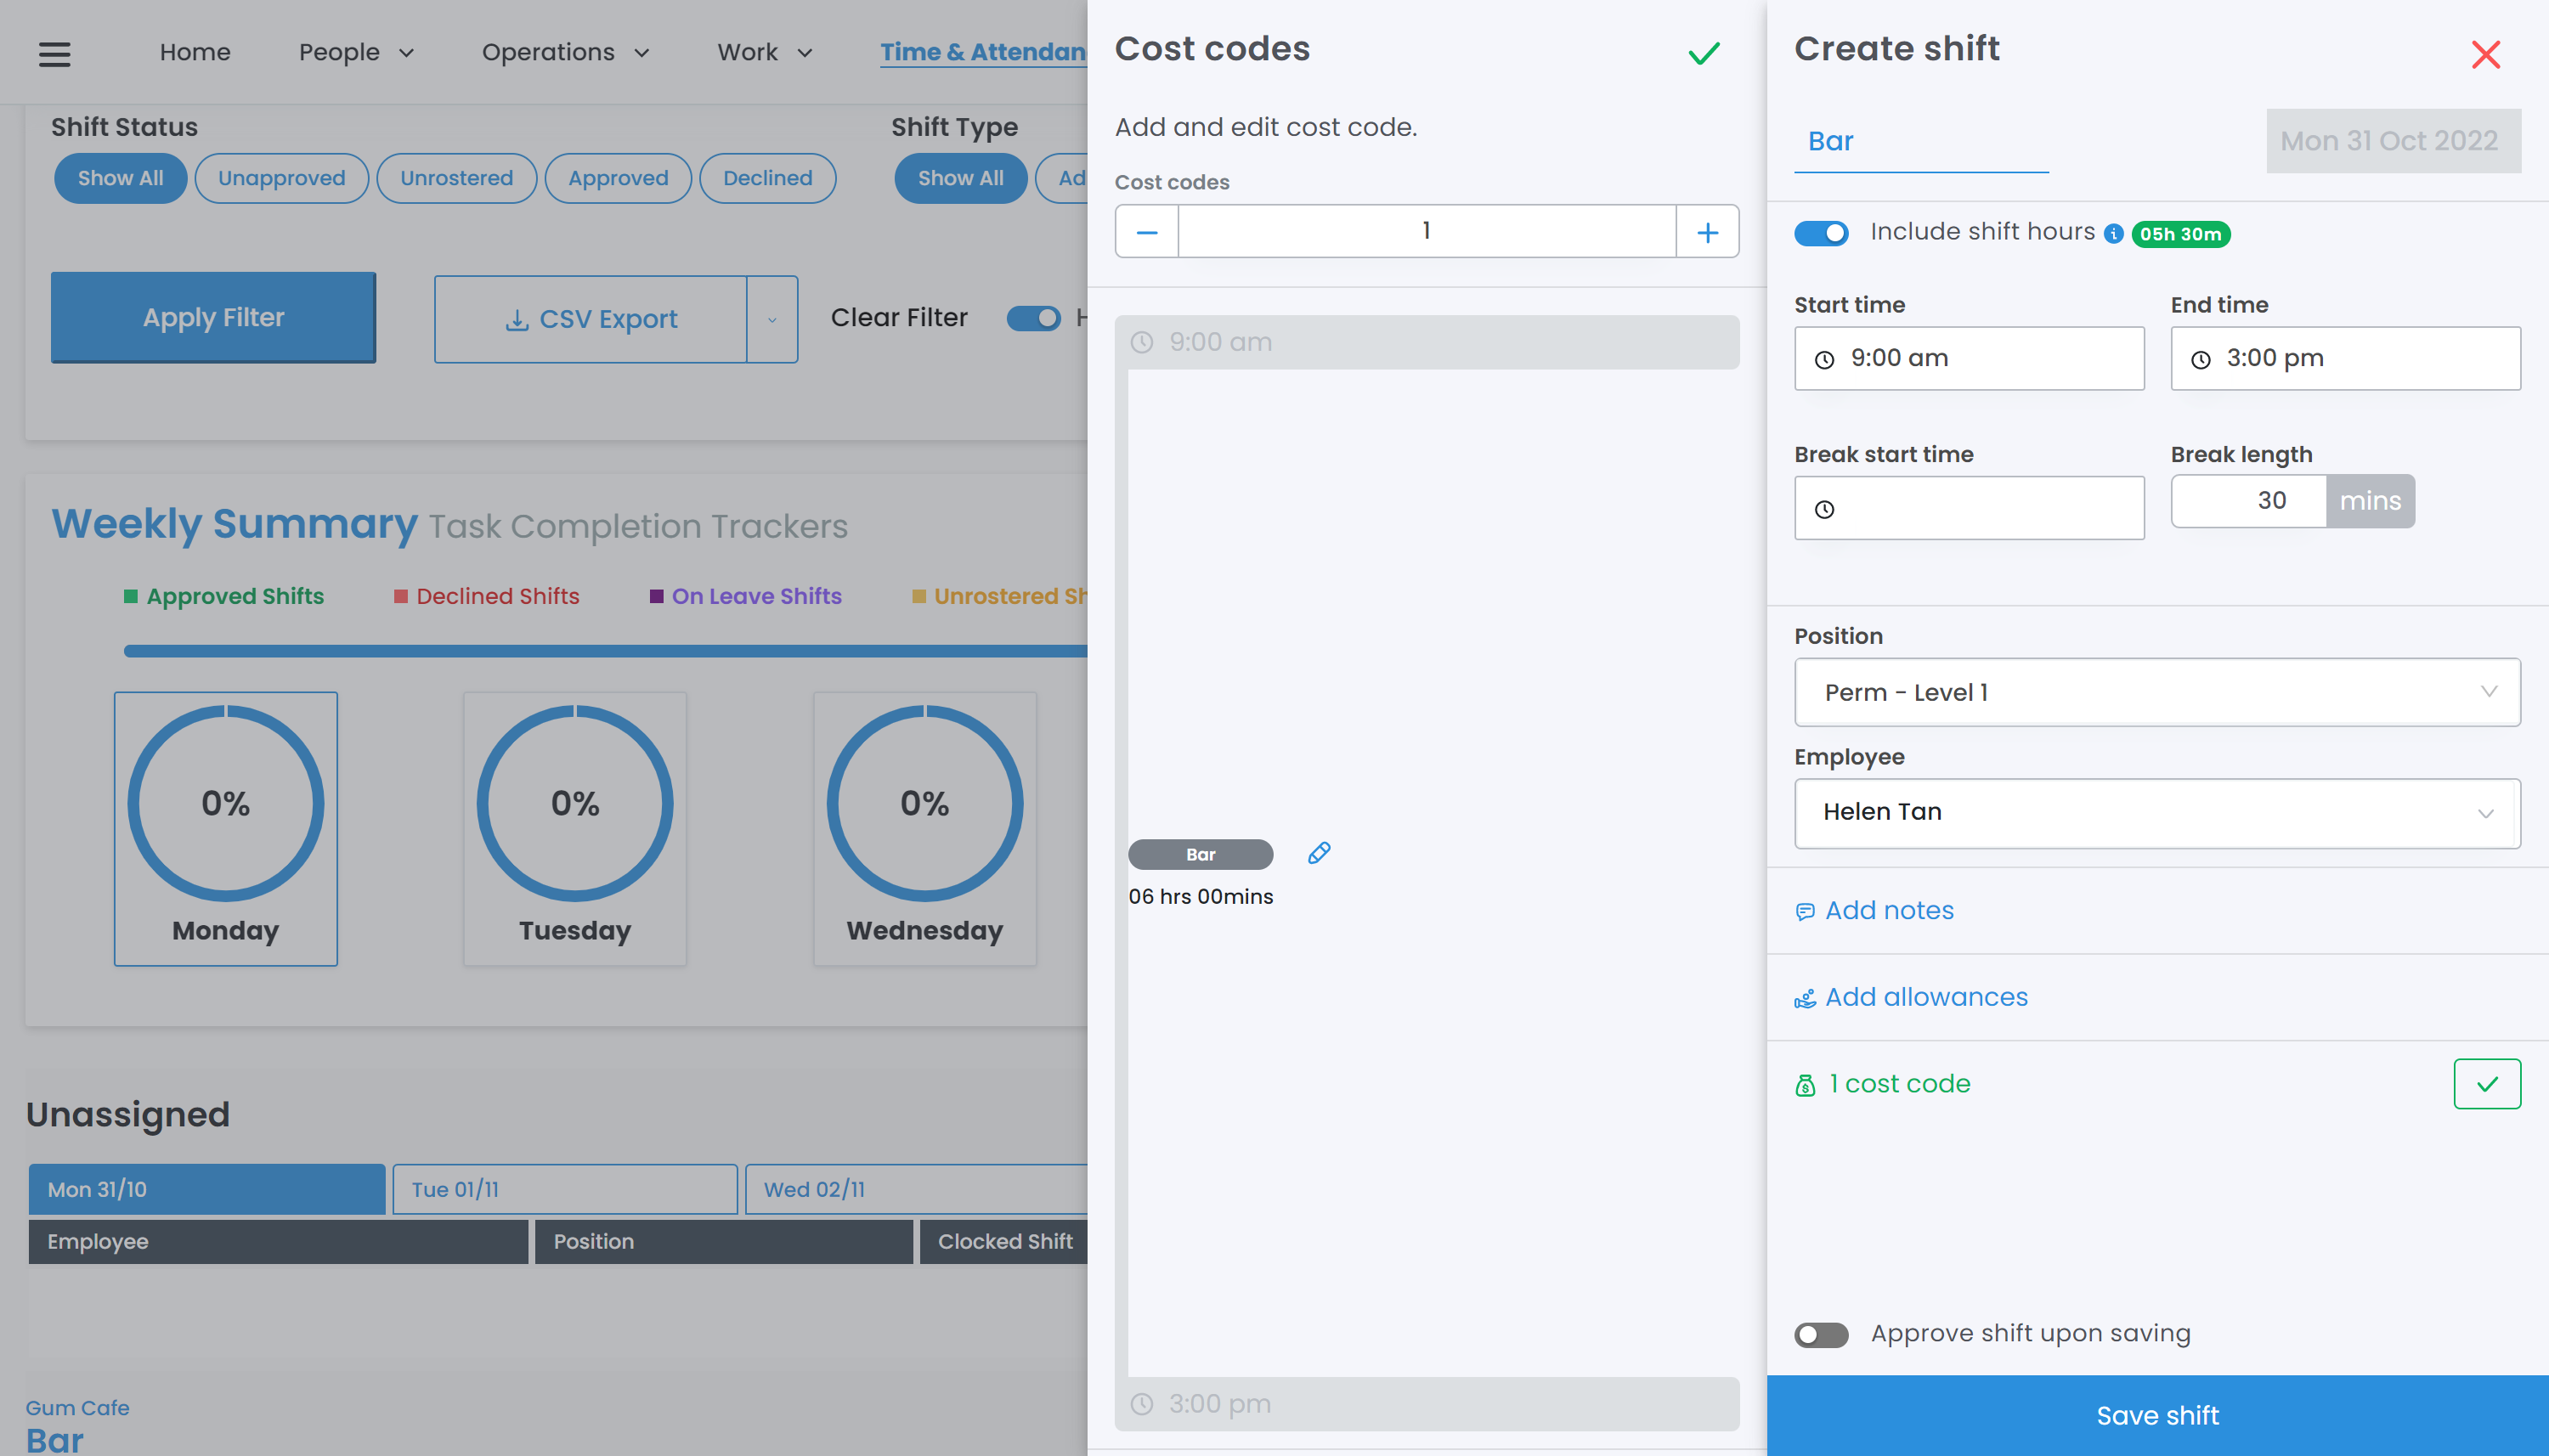Expand the CSV Export dropdown arrow
The width and height of the screenshot is (2549, 1456).
(772, 320)
